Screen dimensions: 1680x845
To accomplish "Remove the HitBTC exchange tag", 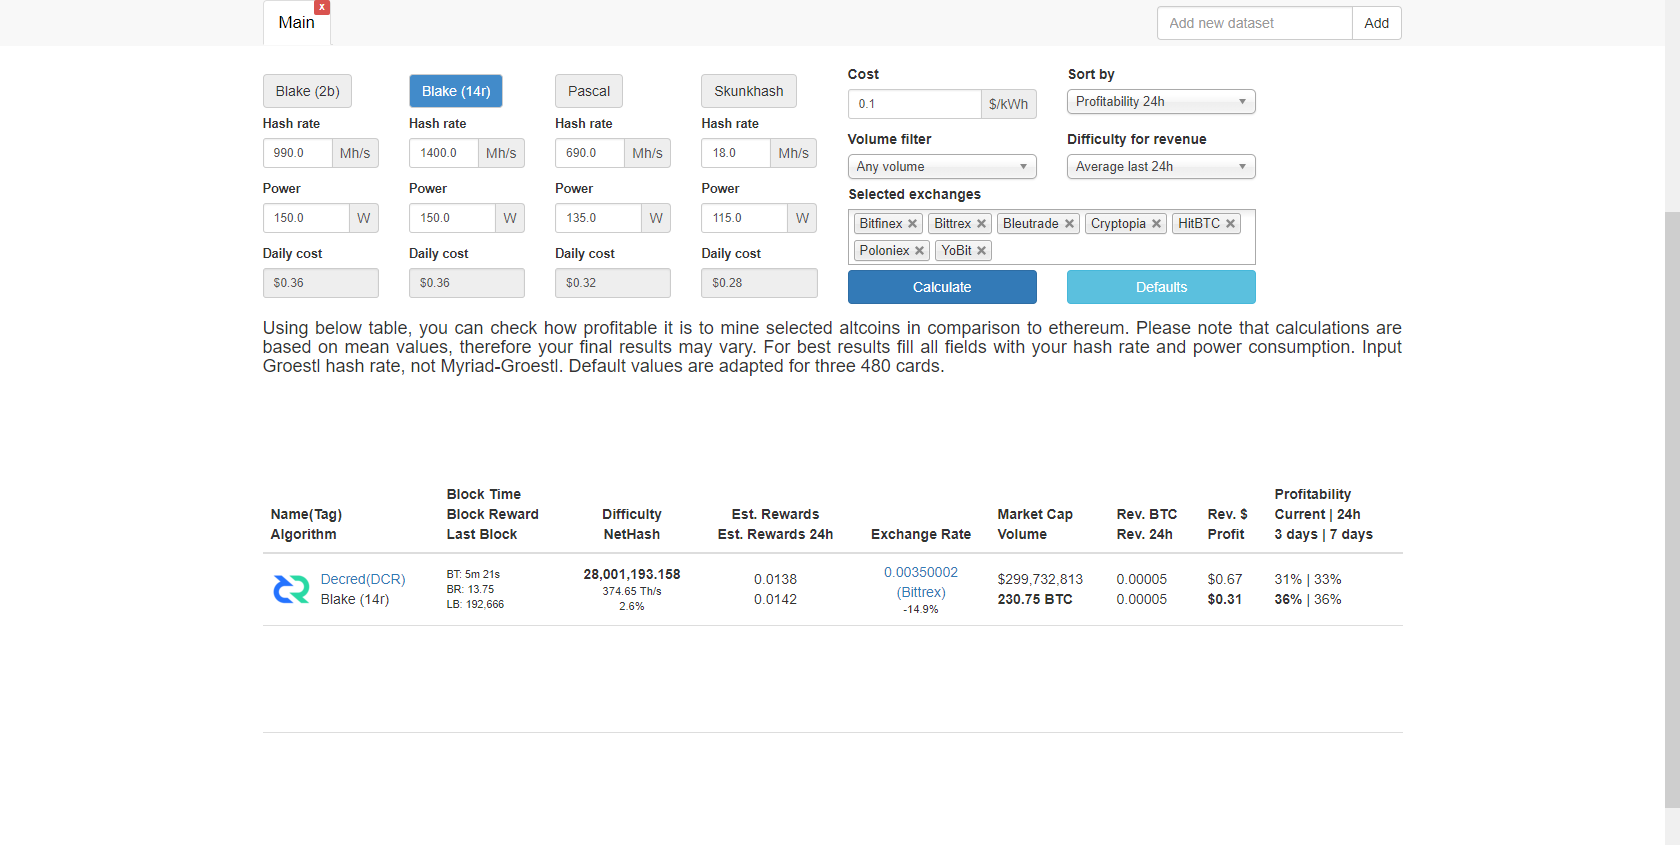I will [1230, 224].
